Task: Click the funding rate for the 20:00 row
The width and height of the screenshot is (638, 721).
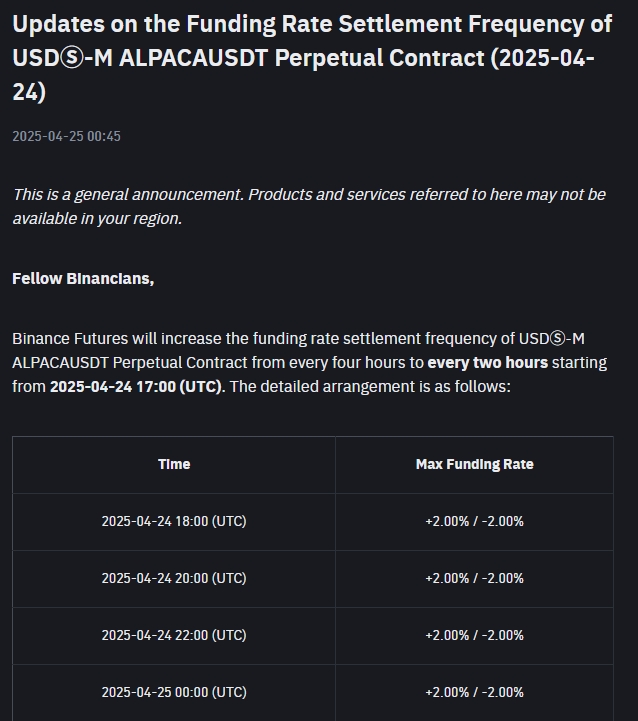Action: 475,578
